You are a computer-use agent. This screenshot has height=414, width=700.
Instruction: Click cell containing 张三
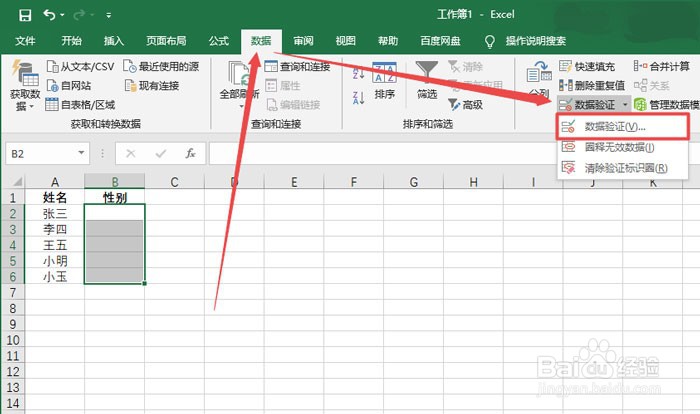pos(55,213)
